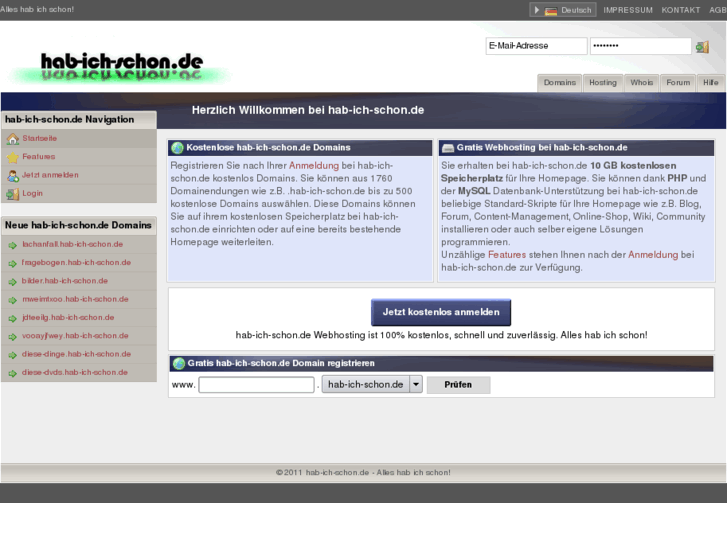Open fragebogen.hab-ich-schon.de domain link

76,263
